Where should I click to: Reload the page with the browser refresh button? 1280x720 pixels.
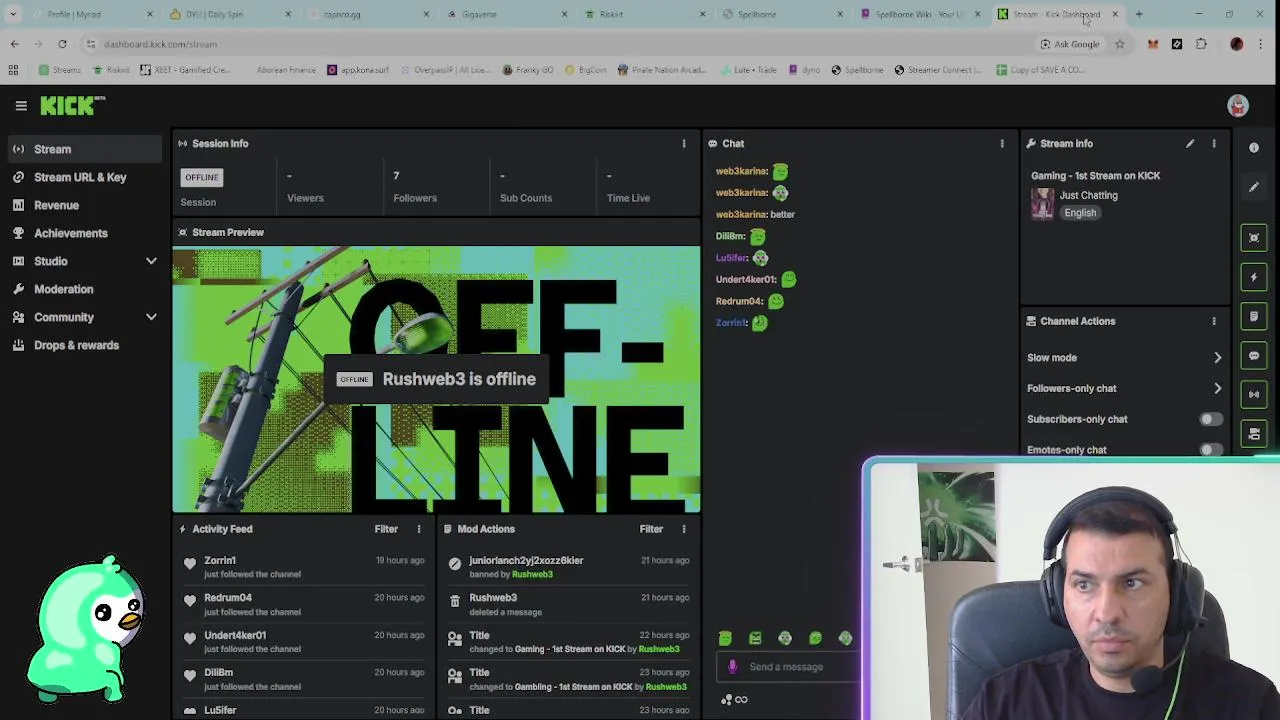pos(62,44)
